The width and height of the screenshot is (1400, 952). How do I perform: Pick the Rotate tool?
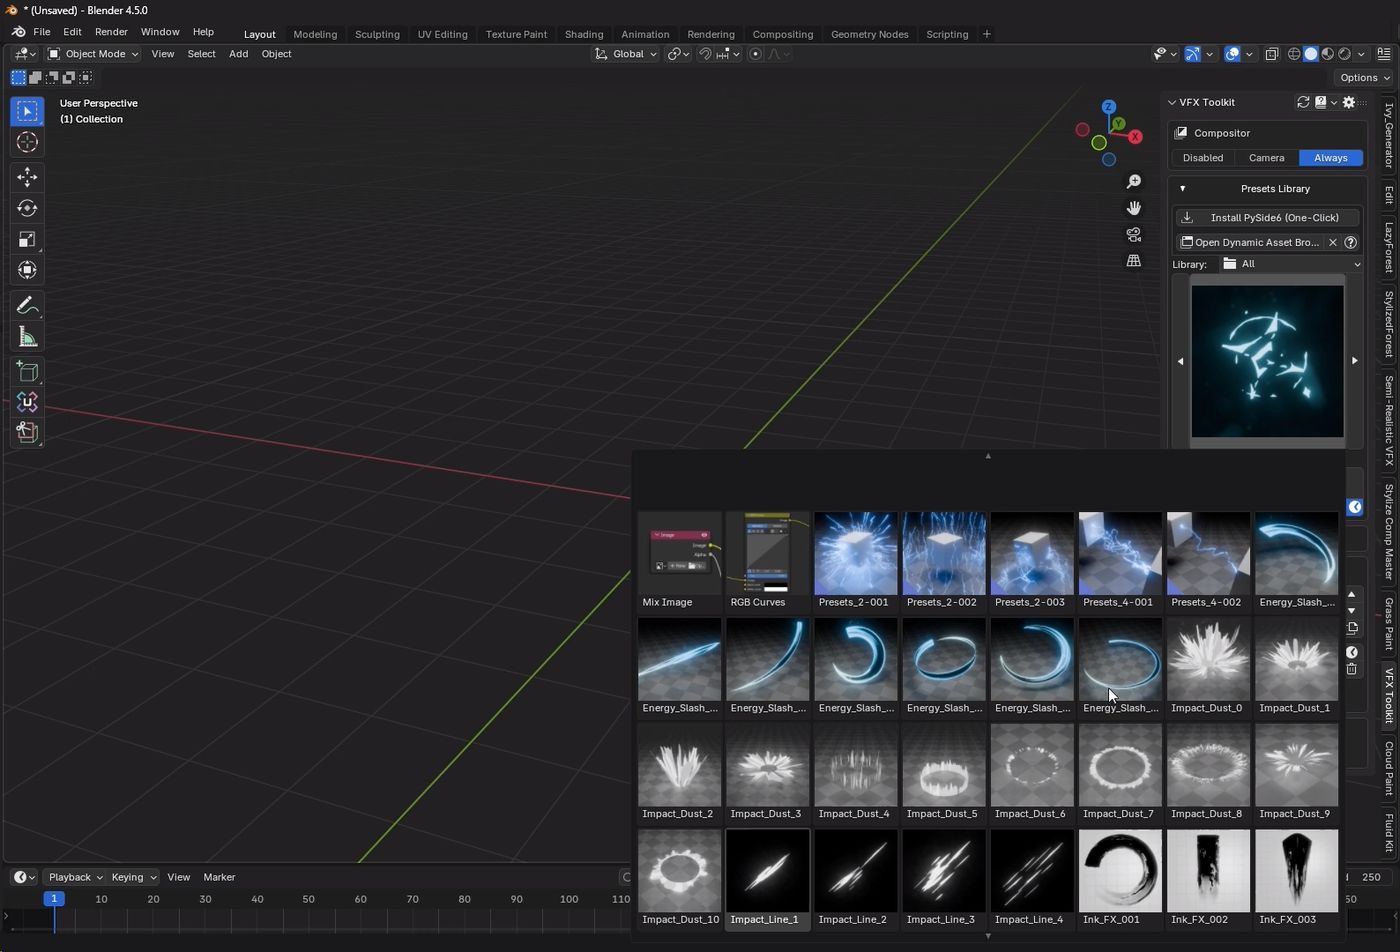click(27, 208)
